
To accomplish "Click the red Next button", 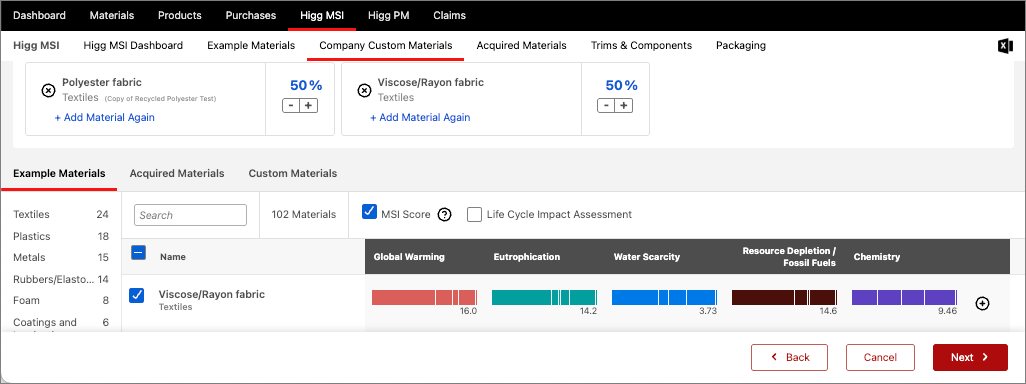I will point(970,357).
